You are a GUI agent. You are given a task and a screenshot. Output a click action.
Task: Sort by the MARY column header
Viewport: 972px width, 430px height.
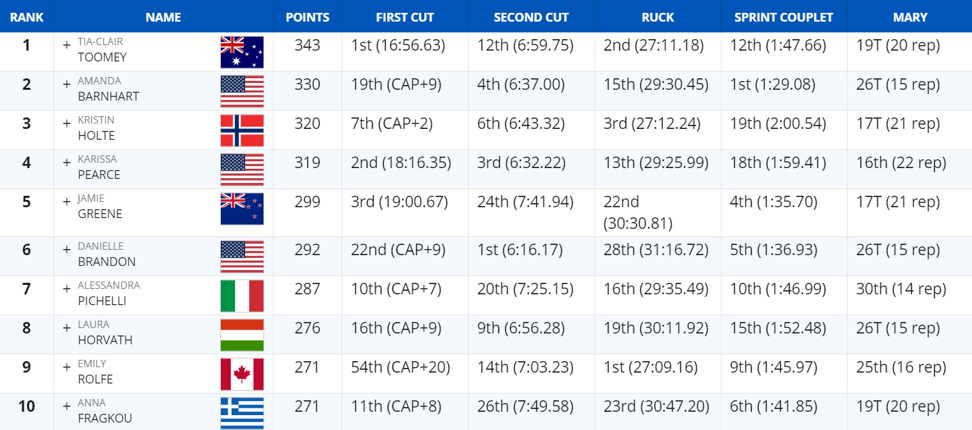910,17
